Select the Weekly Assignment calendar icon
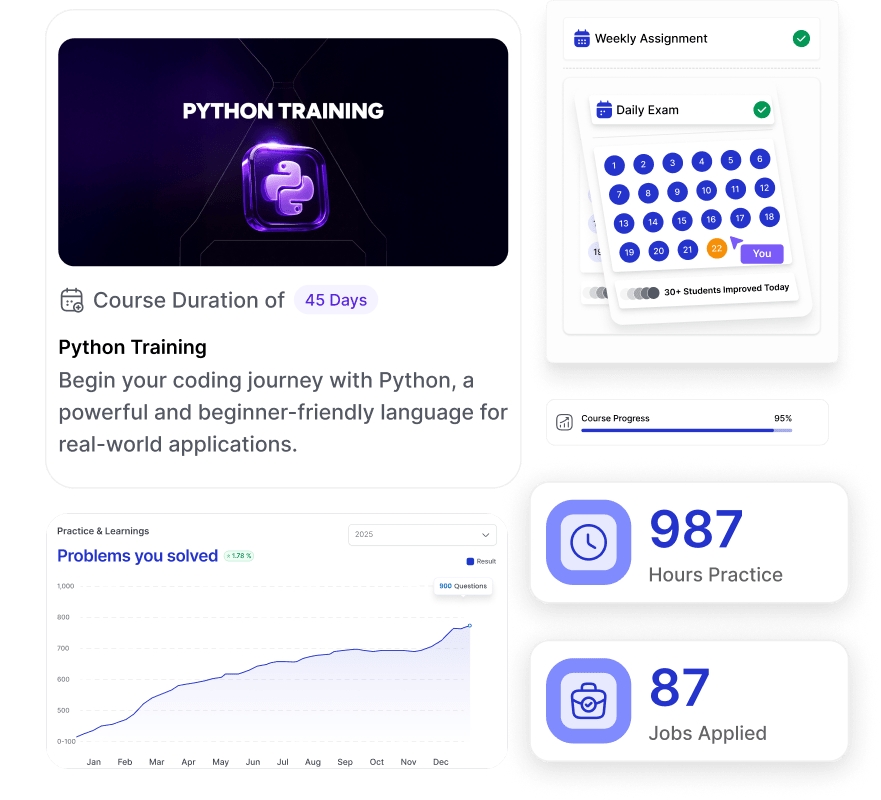This screenshot has width=881, height=800. coord(581,39)
